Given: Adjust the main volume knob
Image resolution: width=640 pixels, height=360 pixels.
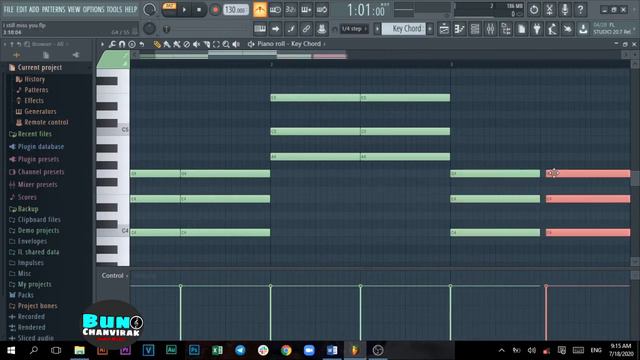Looking at the screenshot, I should pos(149,10).
